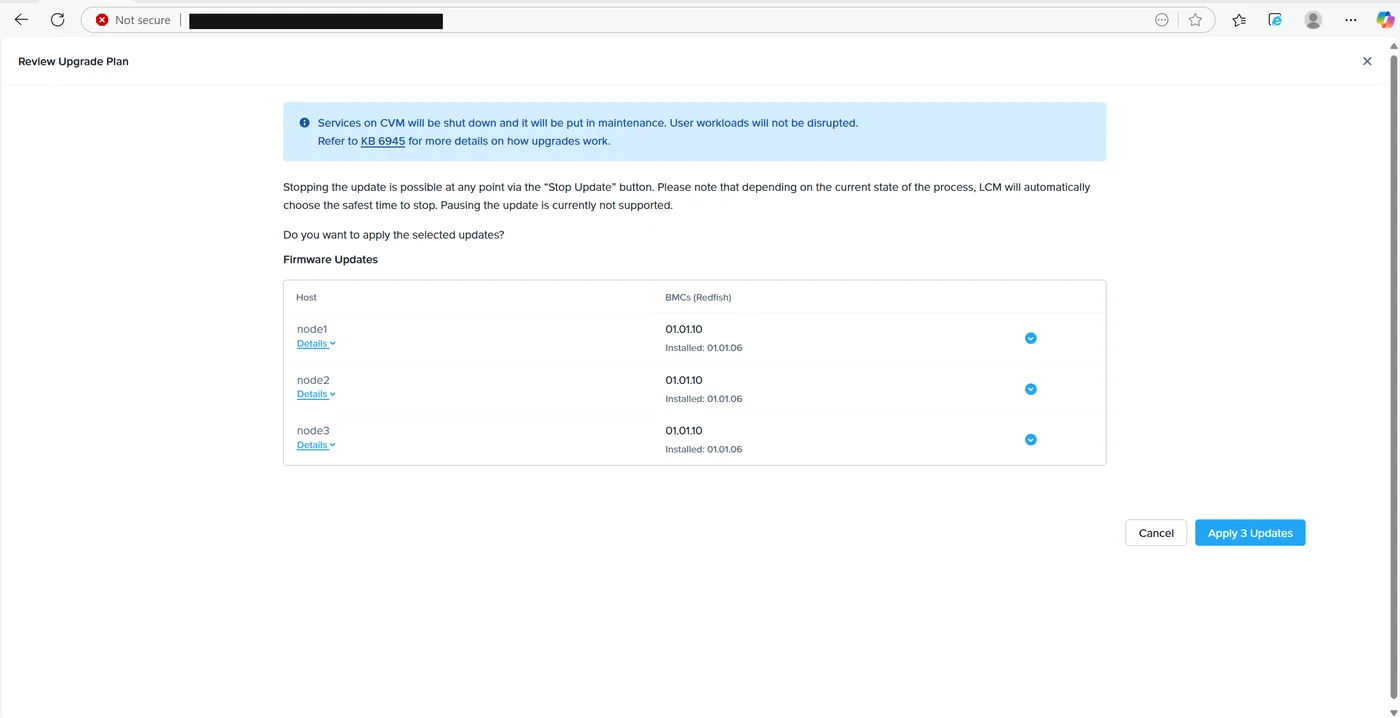
Task: Select the node1 host name
Action: point(312,329)
